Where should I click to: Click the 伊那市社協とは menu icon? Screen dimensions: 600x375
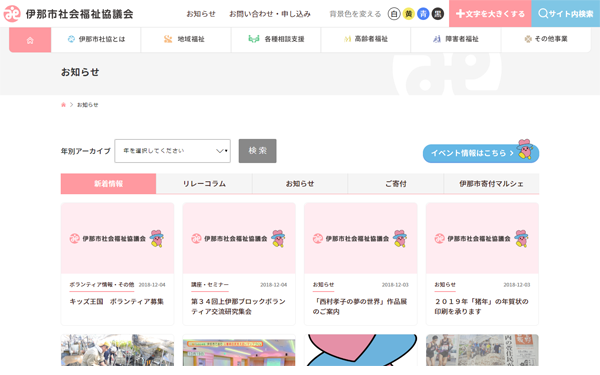point(71,39)
